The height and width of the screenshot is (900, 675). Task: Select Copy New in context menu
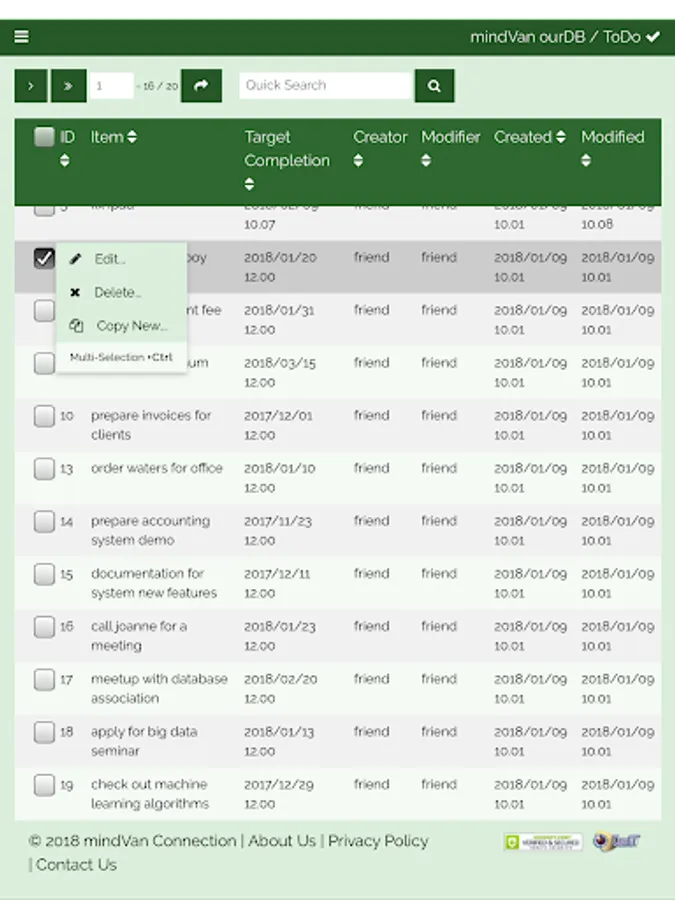pos(131,325)
